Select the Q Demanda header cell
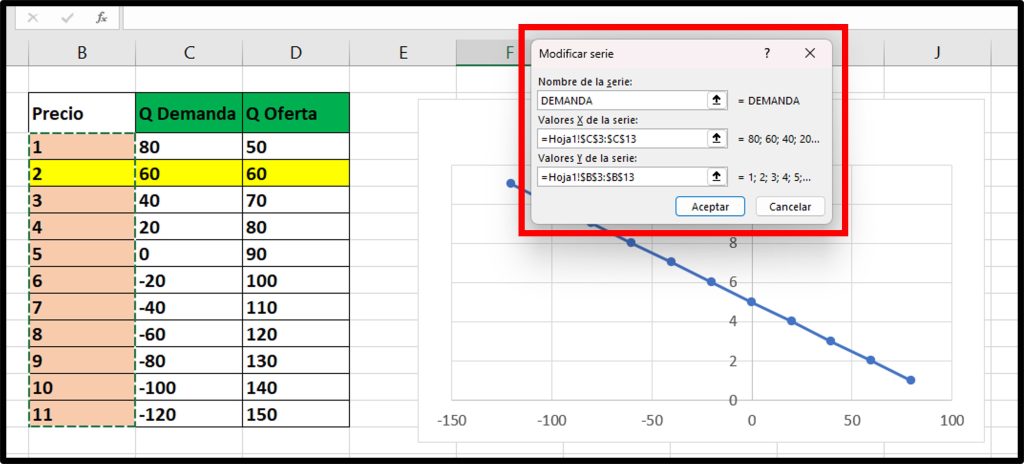Viewport: 1024px width, 464px height. click(x=189, y=113)
